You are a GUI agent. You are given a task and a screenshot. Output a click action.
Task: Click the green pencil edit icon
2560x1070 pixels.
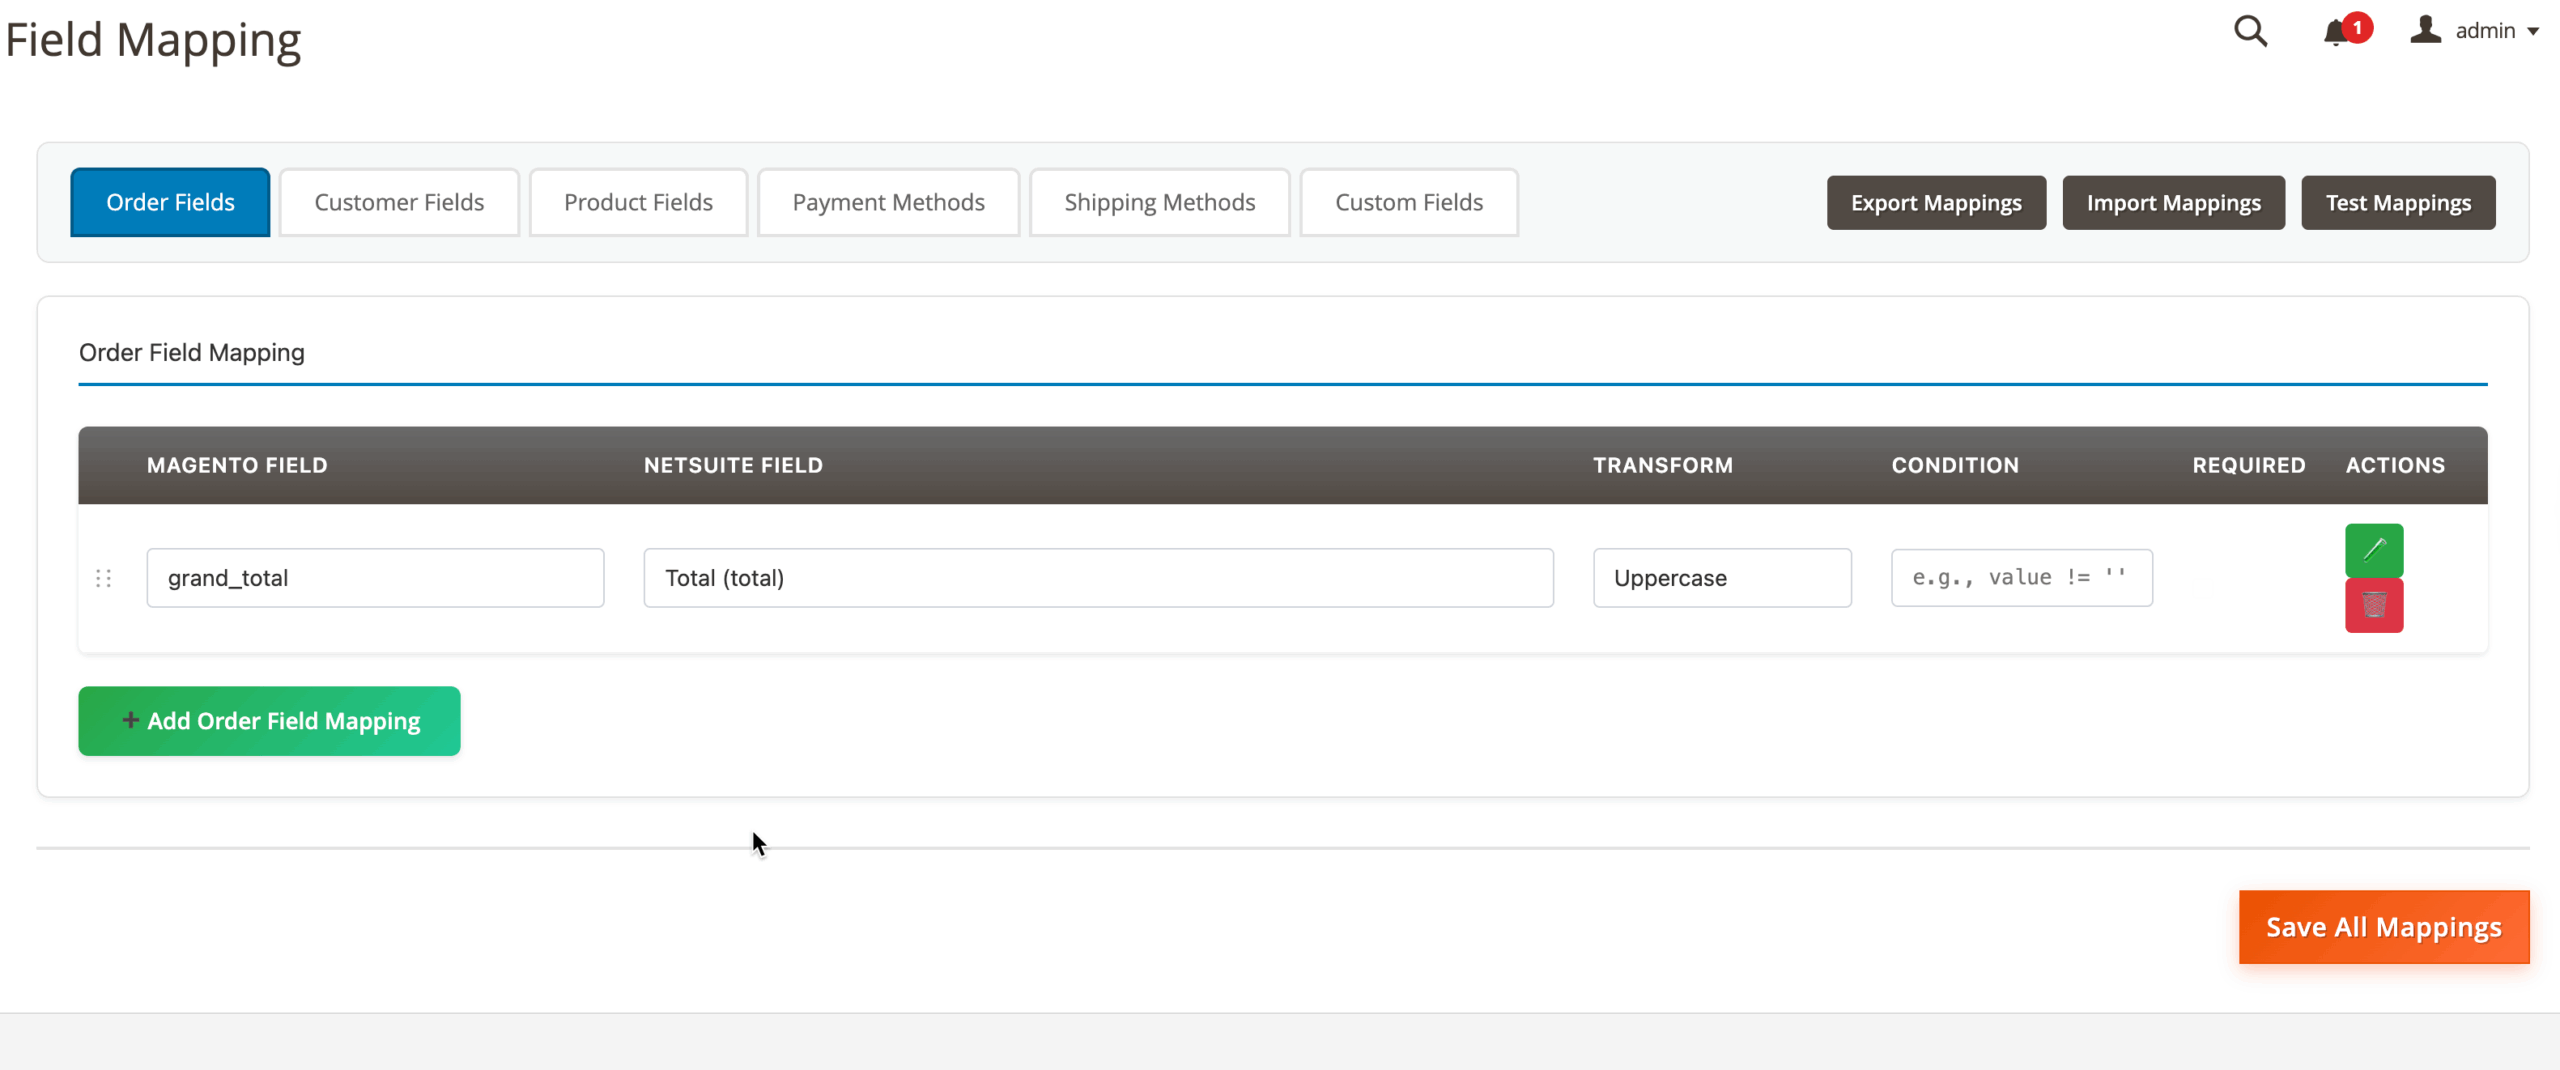pos(2373,549)
